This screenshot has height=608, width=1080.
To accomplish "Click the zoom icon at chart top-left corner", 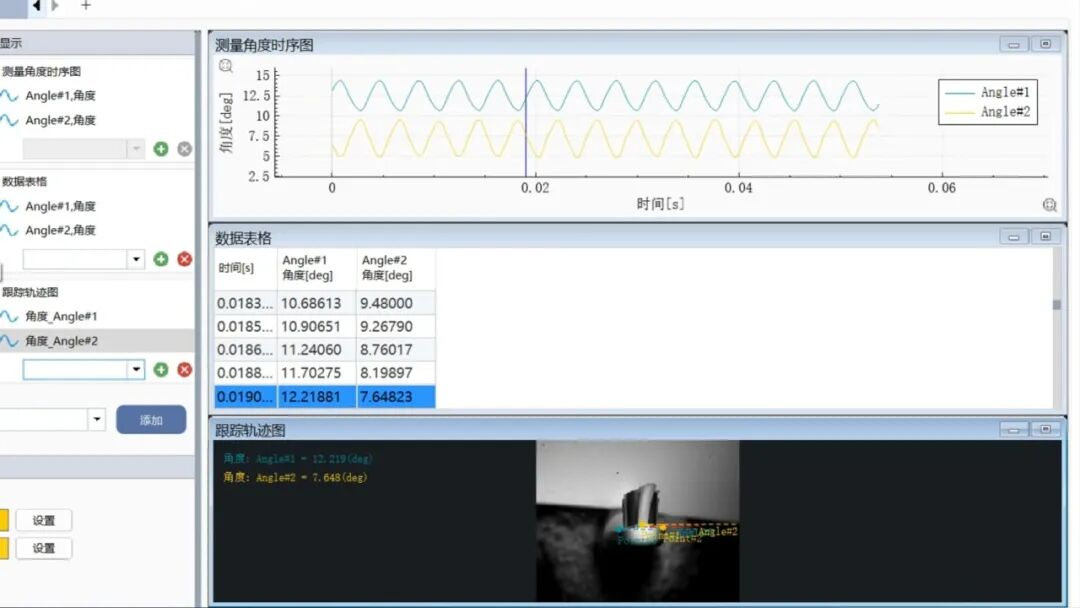I will tap(226, 66).
